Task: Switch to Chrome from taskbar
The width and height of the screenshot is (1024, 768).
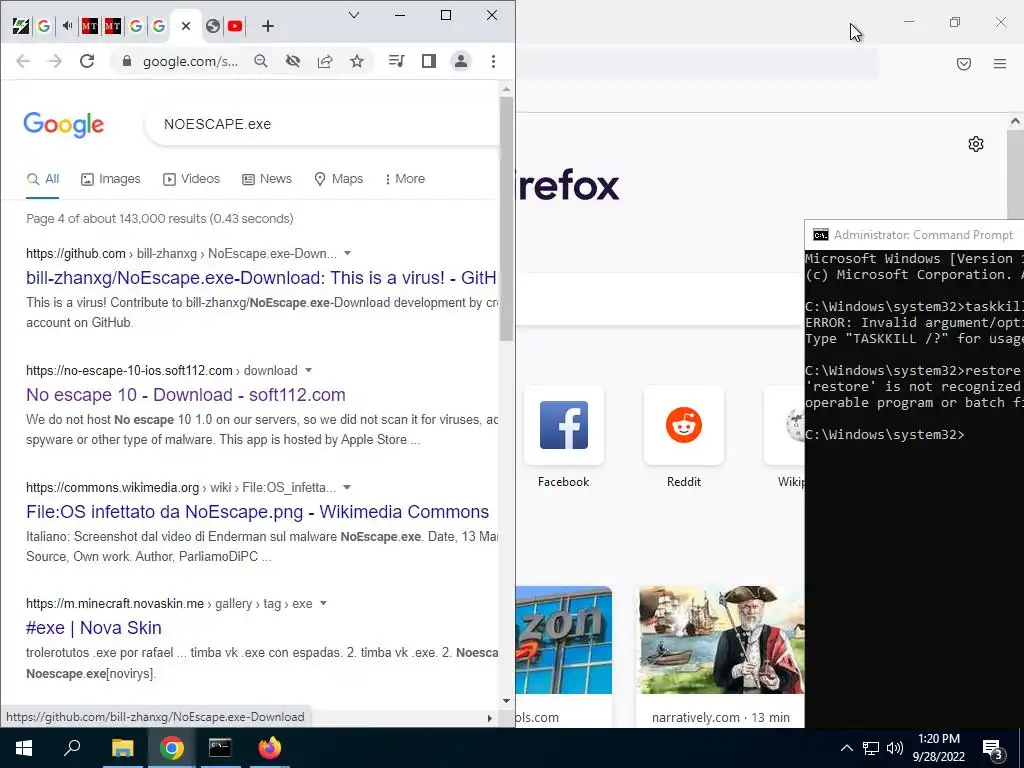Action: tap(171, 748)
